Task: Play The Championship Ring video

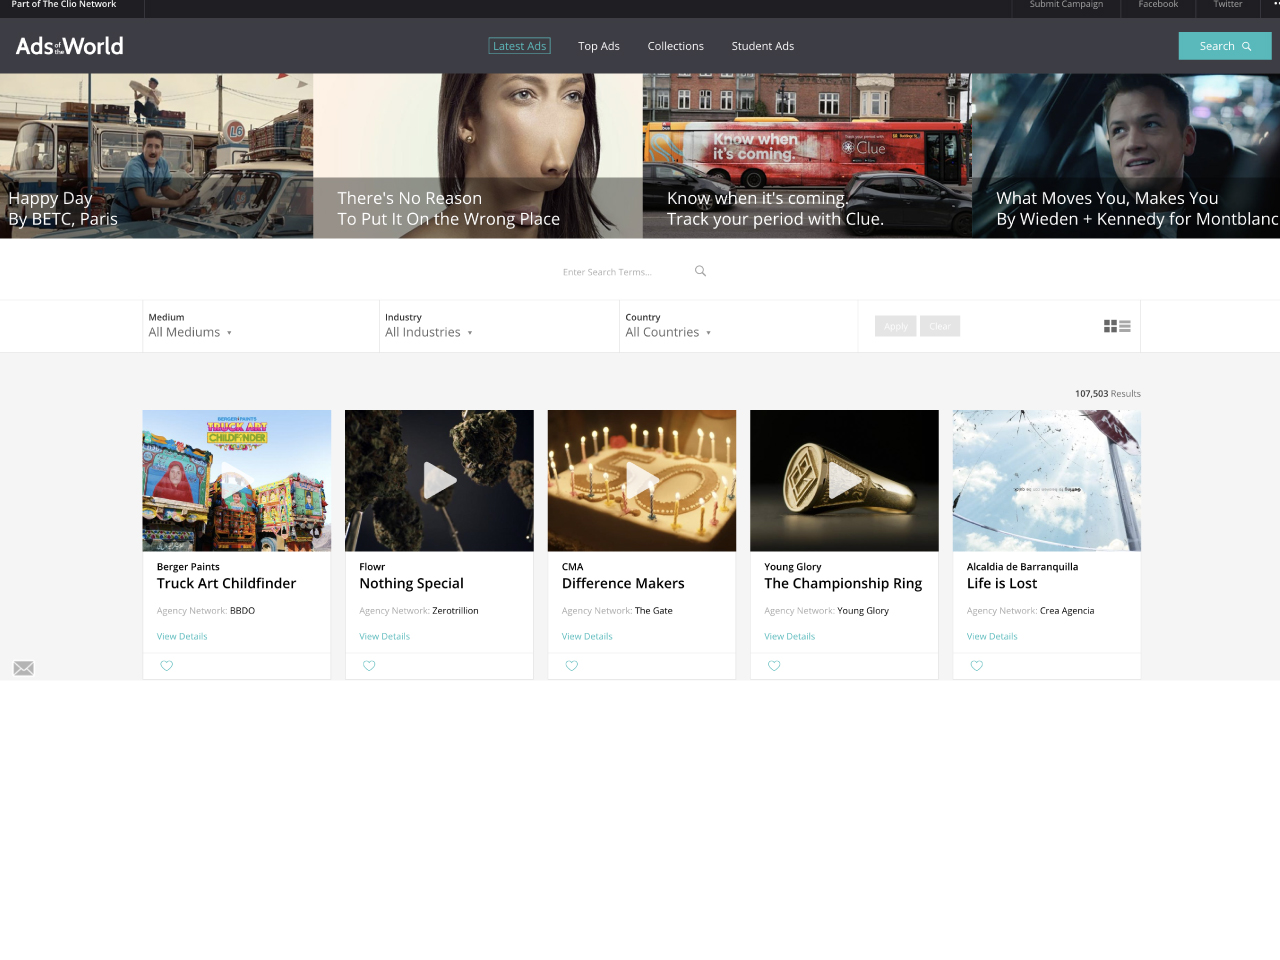Action: [844, 481]
